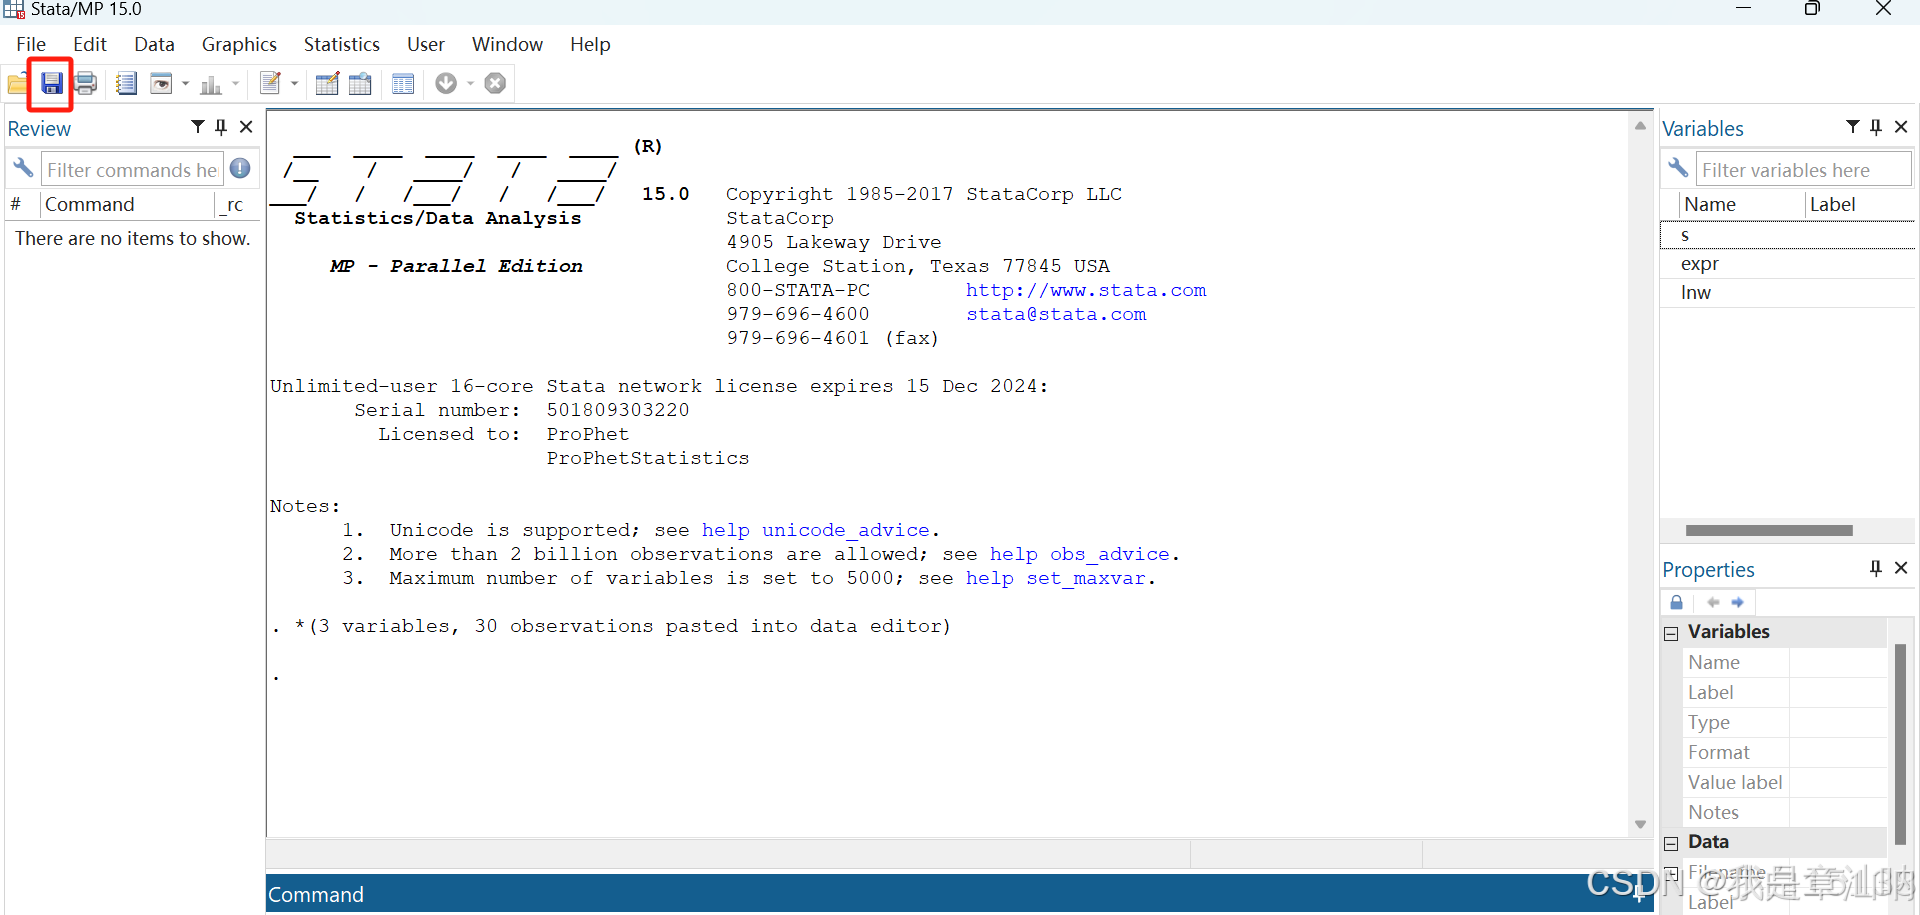This screenshot has height=915, width=1920.
Task: Click the Name column header in Variables
Action: (1742, 204)
